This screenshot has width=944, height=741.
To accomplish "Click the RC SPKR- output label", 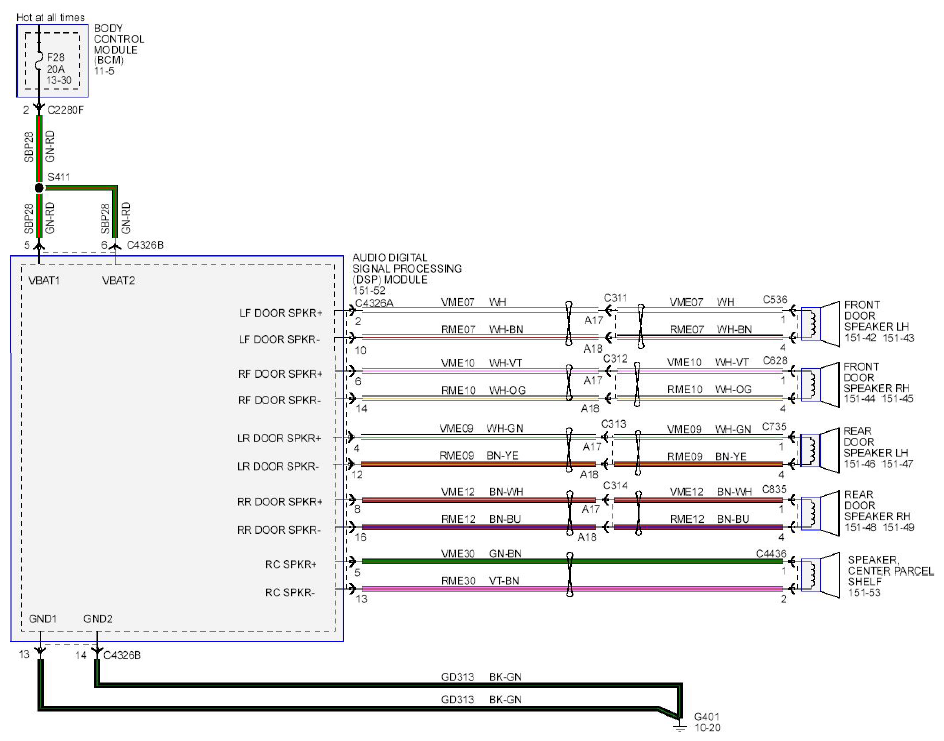I will click(290, 592).
